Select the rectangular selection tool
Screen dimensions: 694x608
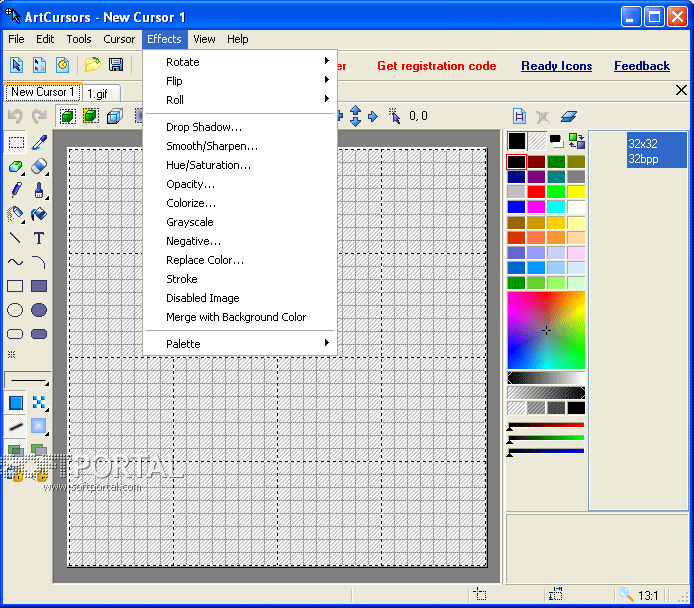(x=16, y=142)
